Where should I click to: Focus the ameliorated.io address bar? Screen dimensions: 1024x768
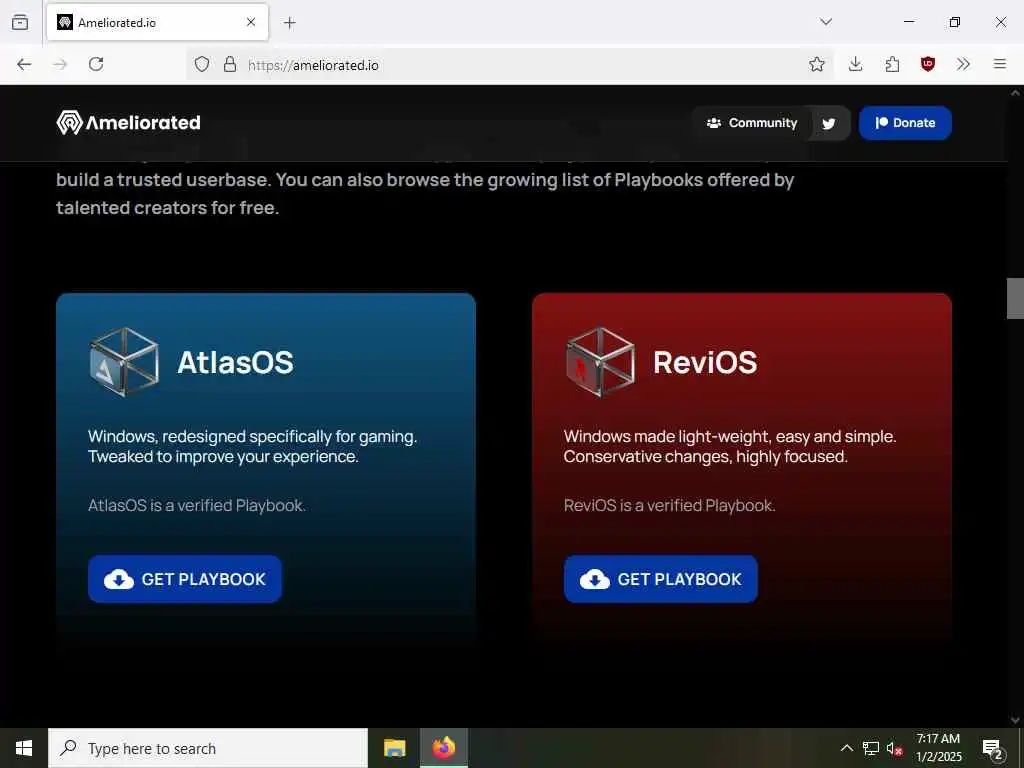pyautogui.click(x=509, y=65)
